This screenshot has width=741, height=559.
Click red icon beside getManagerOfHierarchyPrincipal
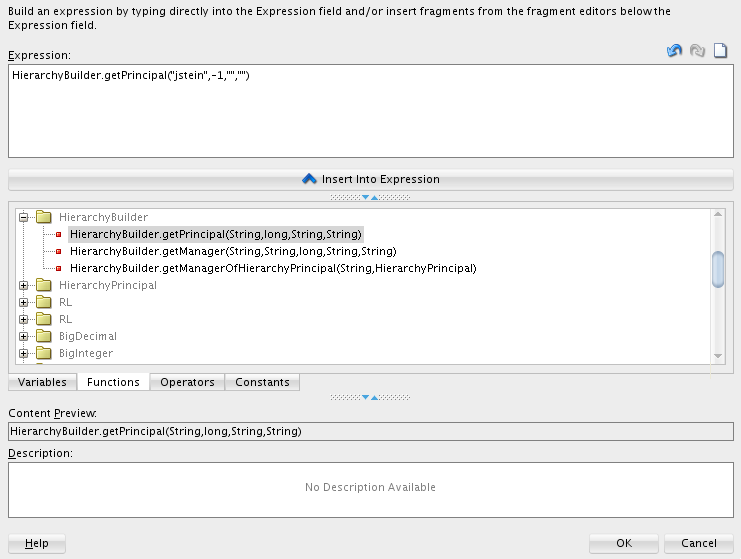59,268
